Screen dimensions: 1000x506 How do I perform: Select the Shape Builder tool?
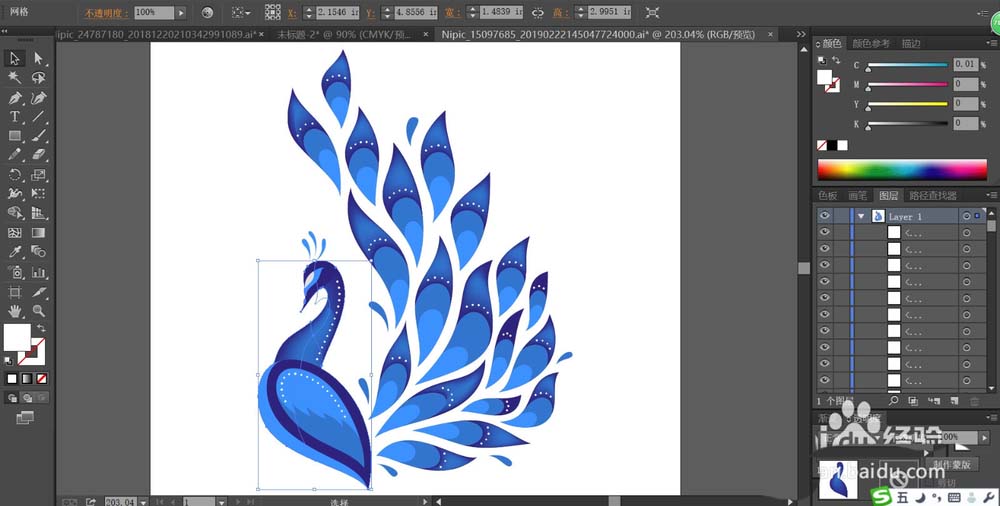click(x=15, y=213)
